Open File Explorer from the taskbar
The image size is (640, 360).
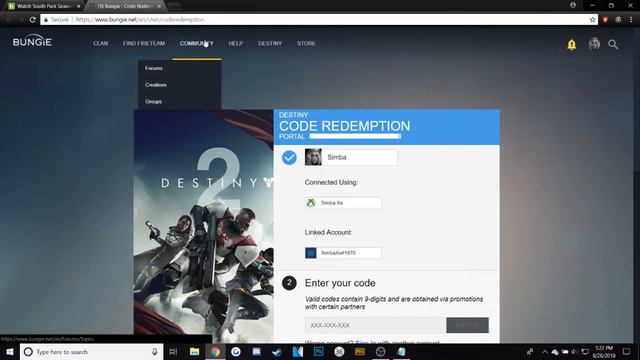[194, 351]
